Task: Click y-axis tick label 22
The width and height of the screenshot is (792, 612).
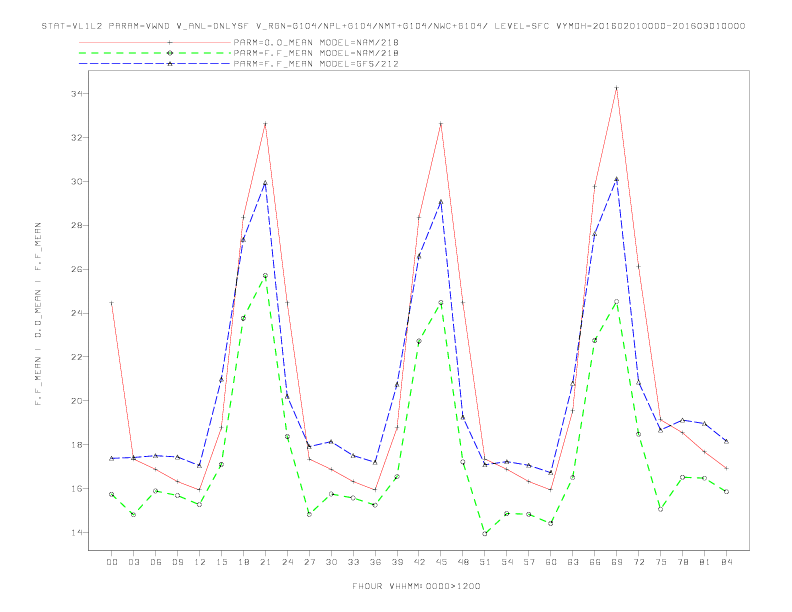Action: coord(76,357)
